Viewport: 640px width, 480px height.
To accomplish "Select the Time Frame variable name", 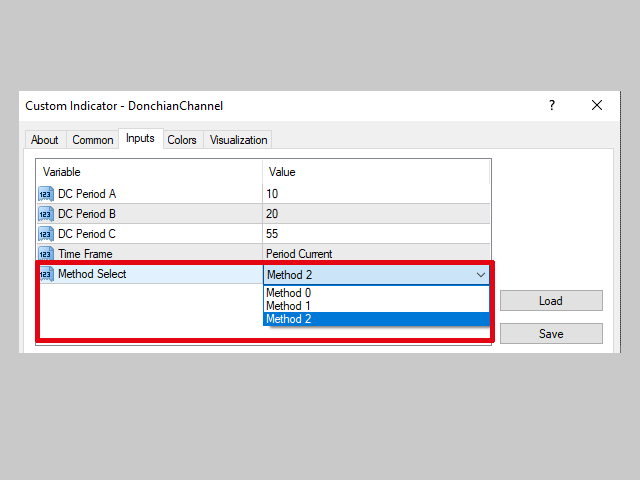I will (85, 254).
